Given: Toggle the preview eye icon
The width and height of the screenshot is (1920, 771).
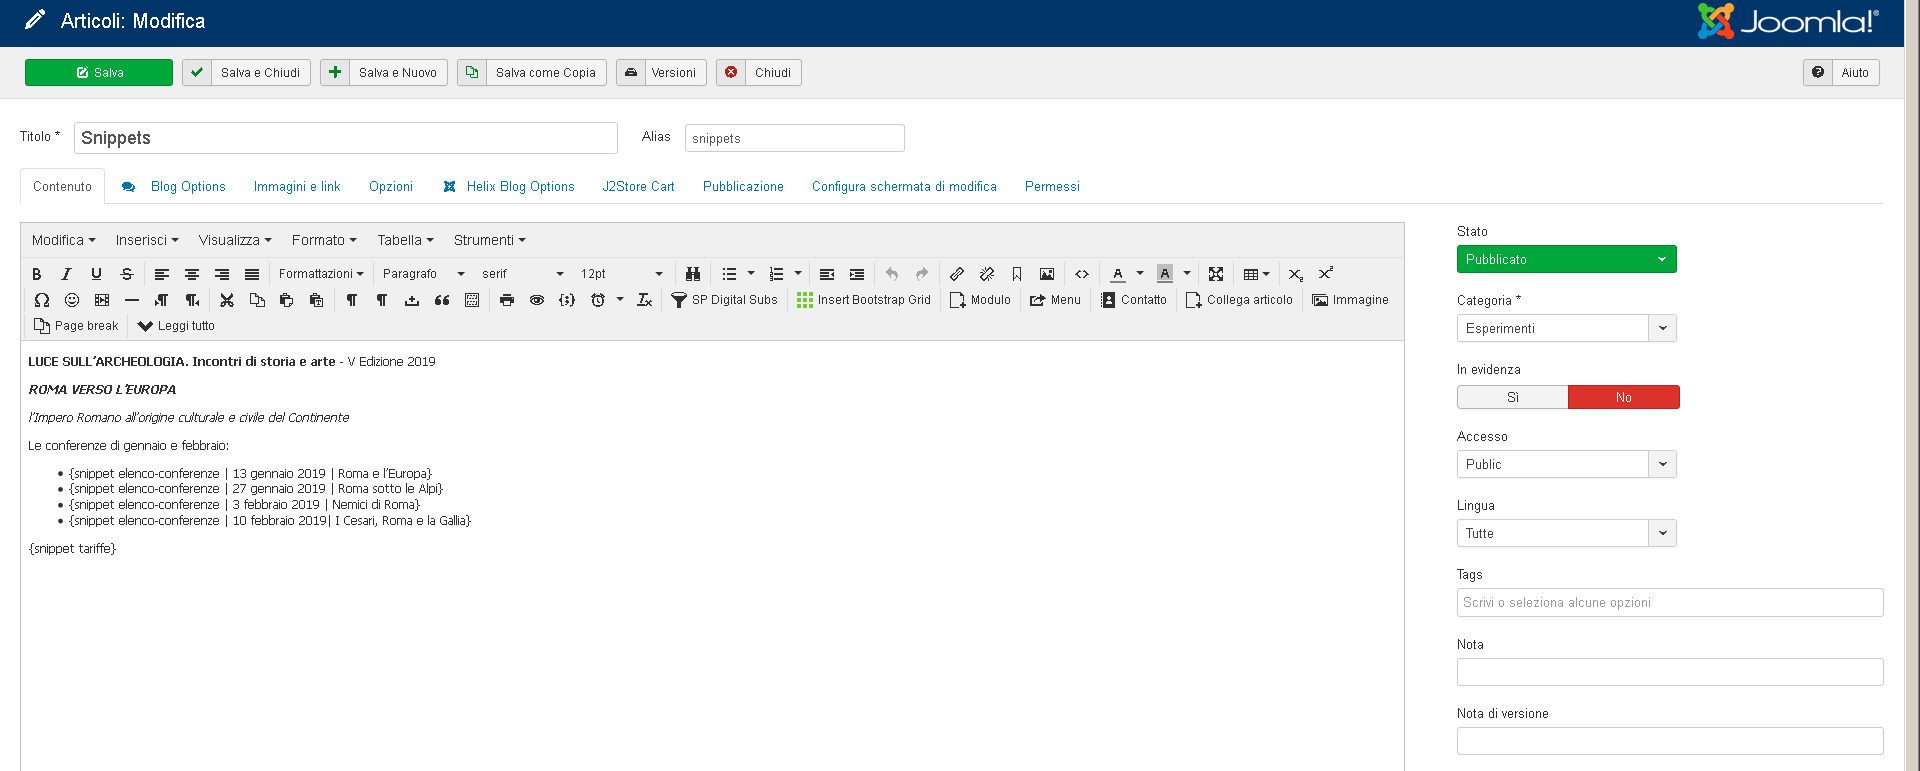Looking at the screenshot, I should [537, 300].
